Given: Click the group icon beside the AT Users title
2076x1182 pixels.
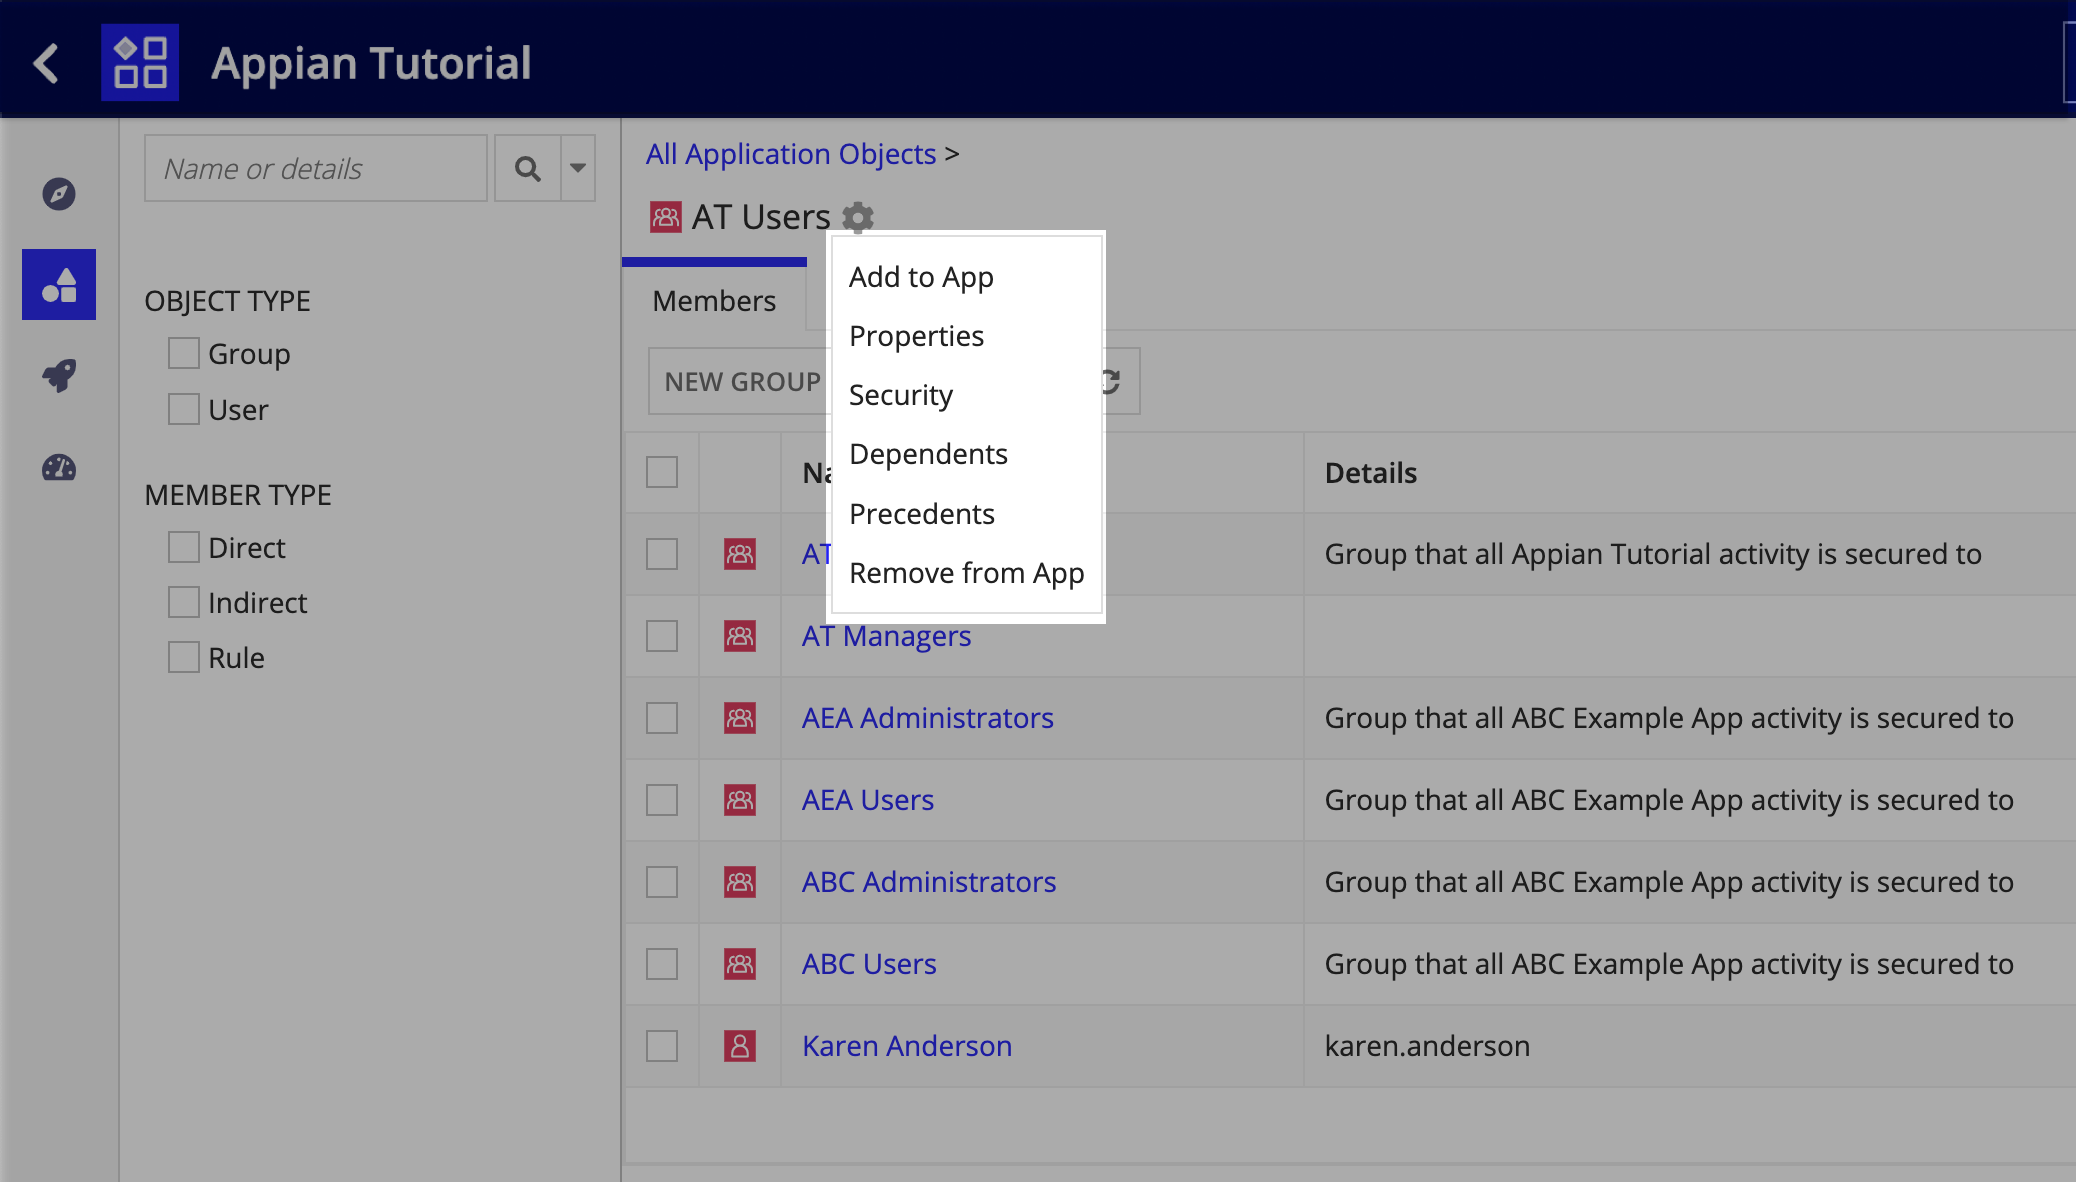Looking at the screenshot, I should 666,217.
